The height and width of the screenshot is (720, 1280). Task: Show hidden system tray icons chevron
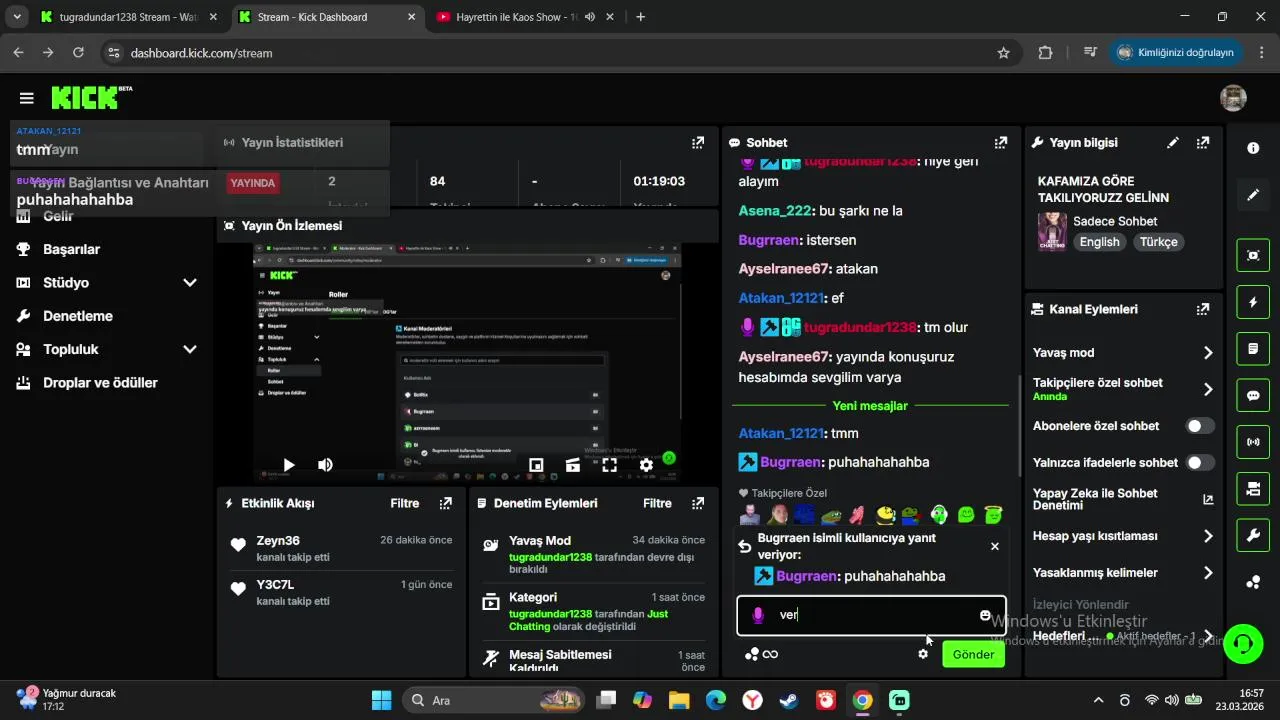(1098, 700)
